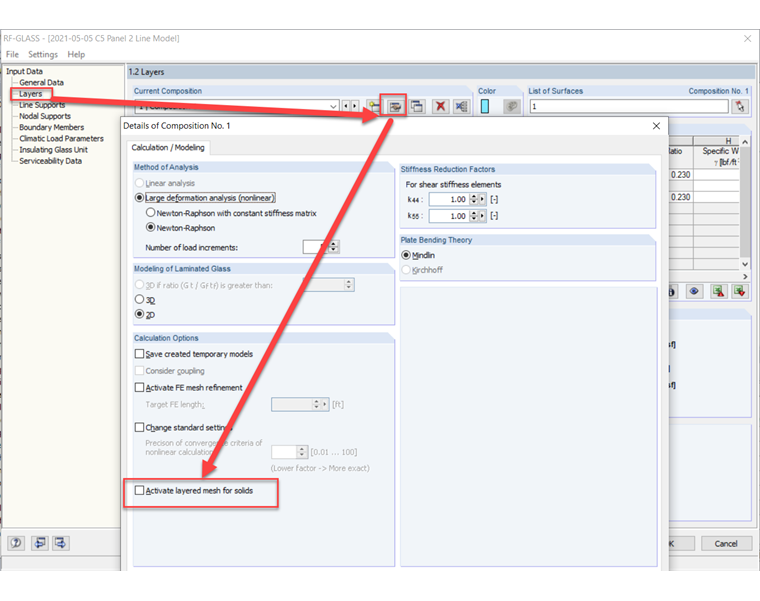Open the File menu

(x=12, y=54)
